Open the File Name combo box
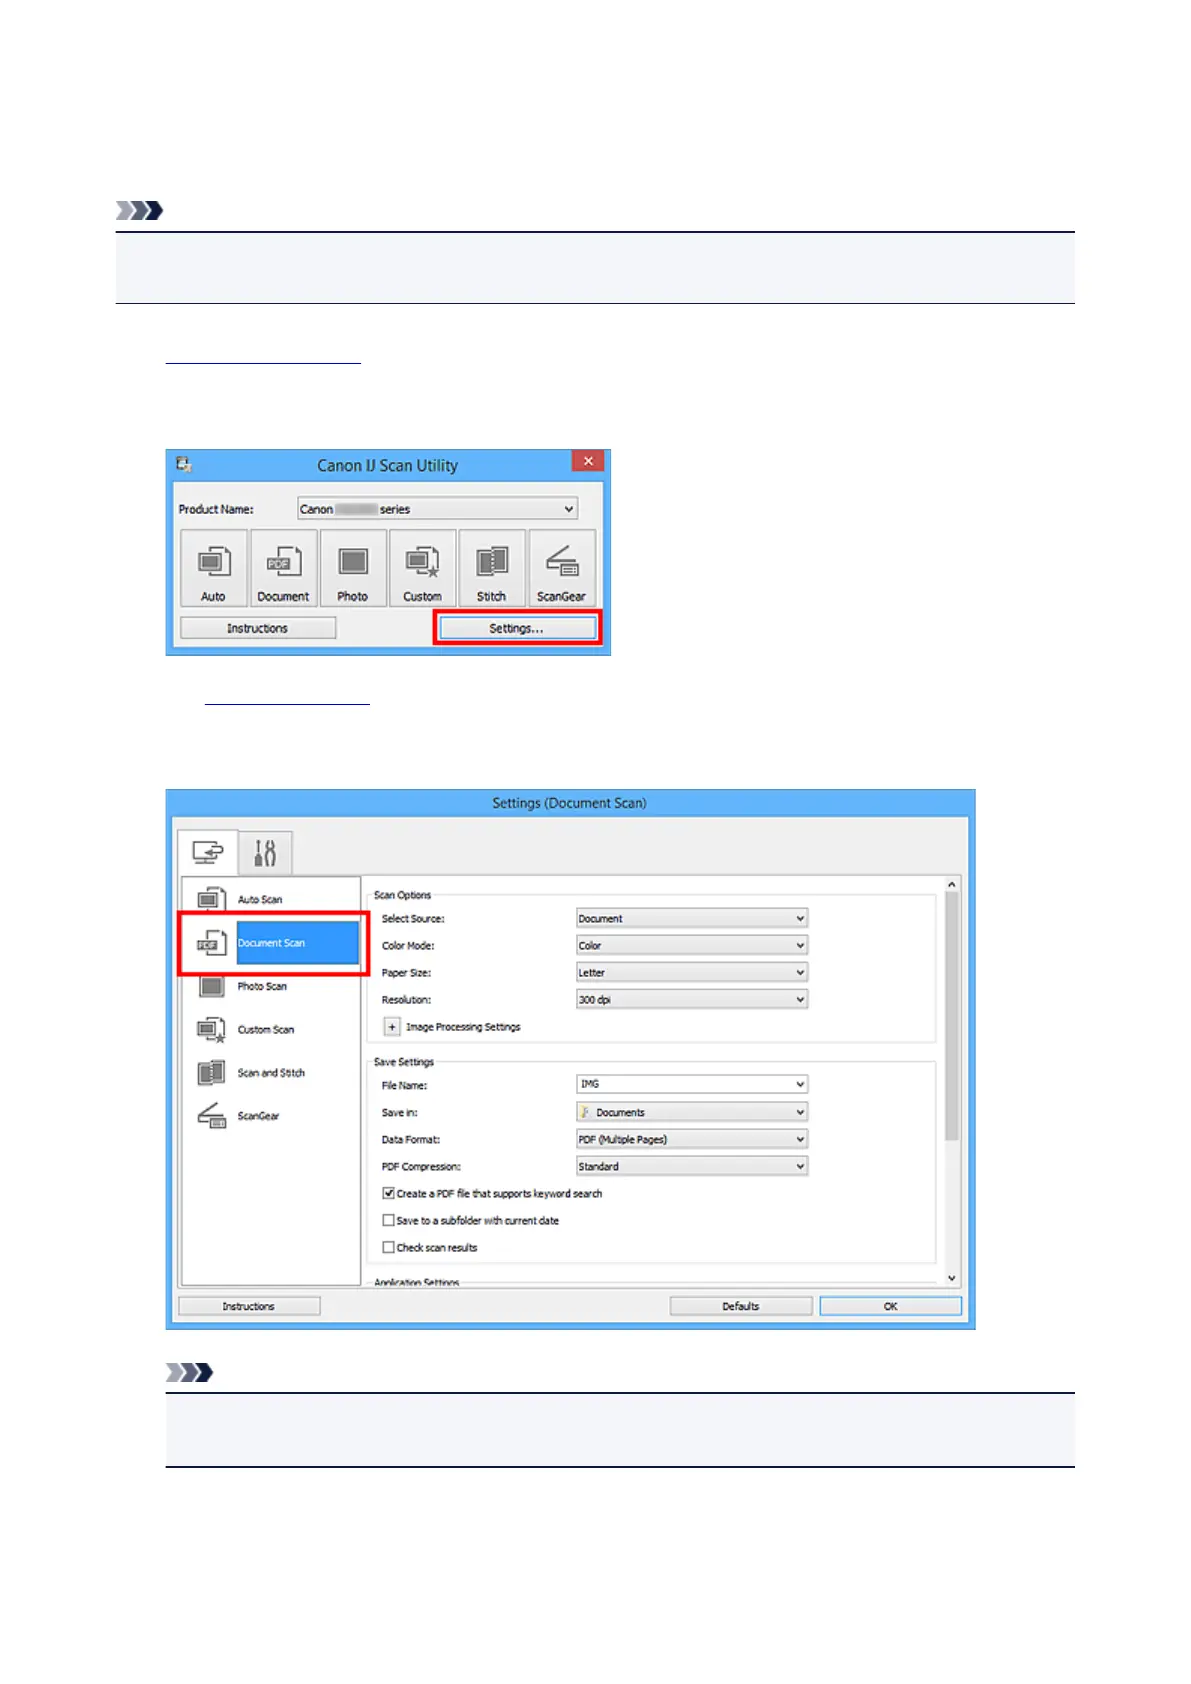 pyautogui.click(x=692, y=1084)
